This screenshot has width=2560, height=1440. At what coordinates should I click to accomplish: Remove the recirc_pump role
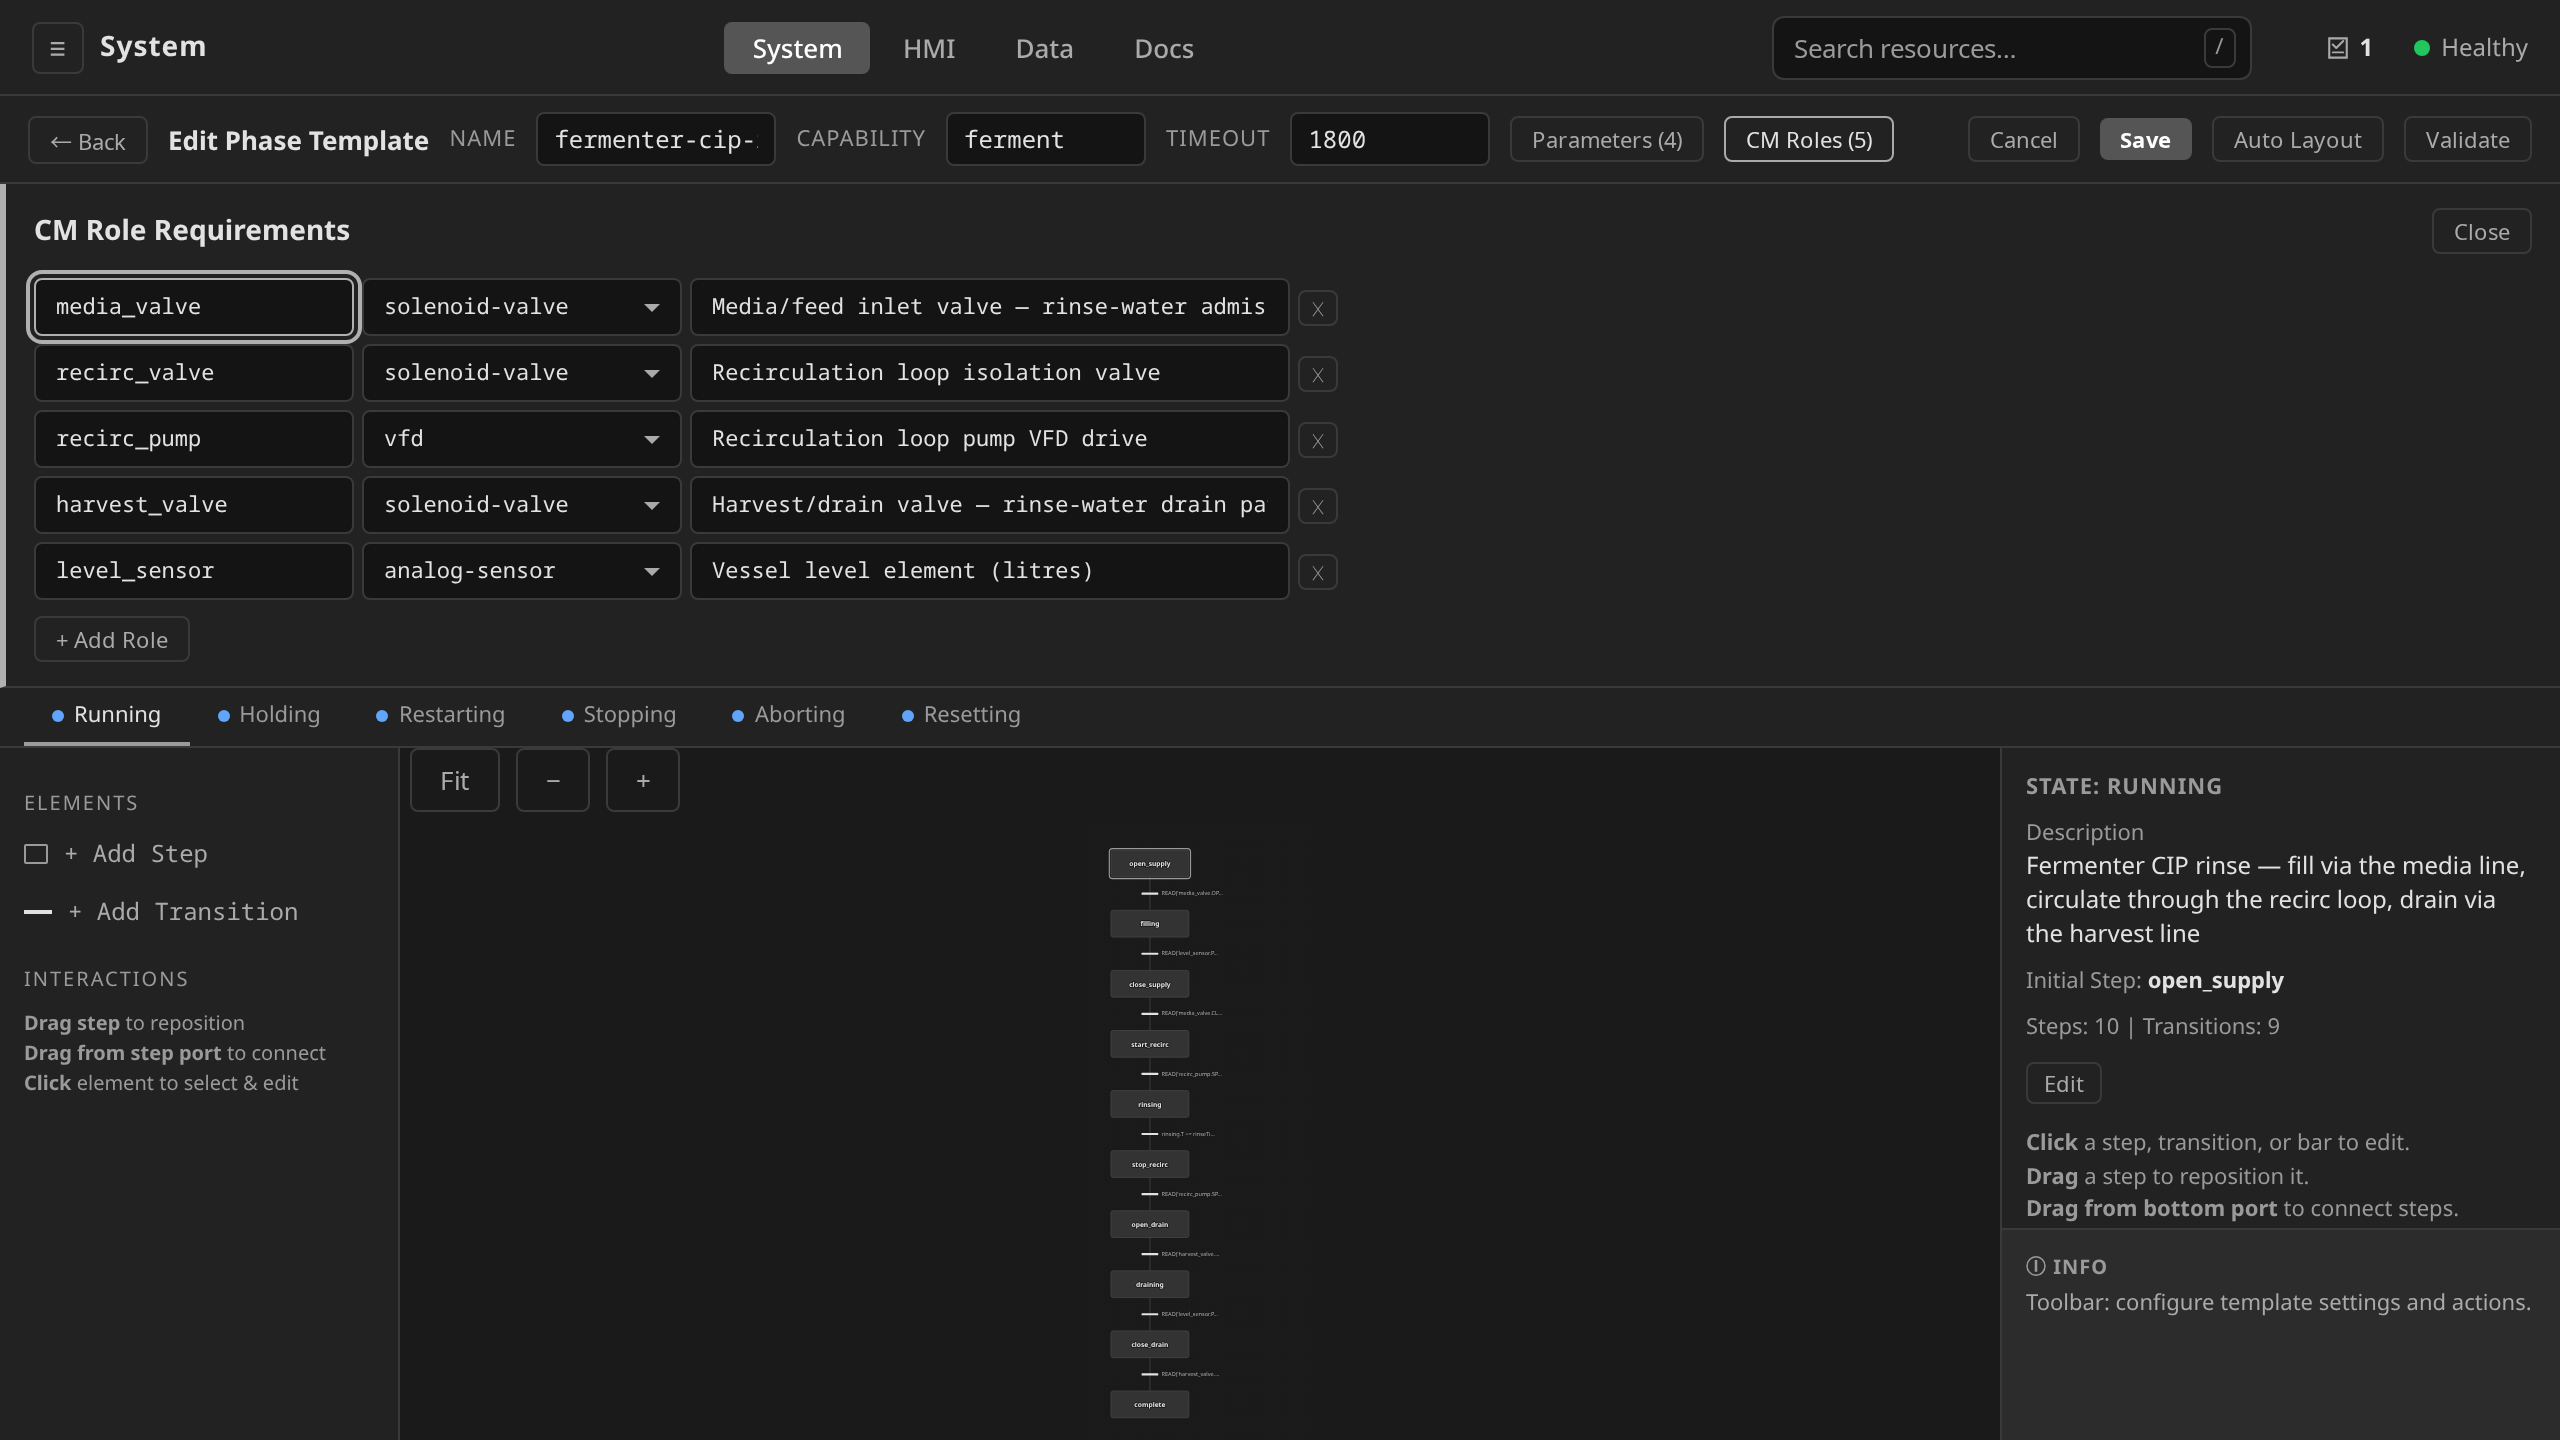pyautogui.click(x=1317, y=440)
